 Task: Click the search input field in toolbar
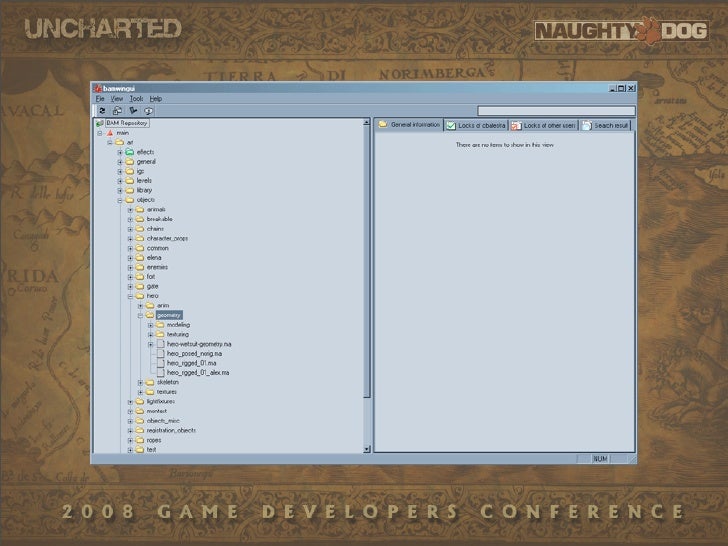pyautogui.click(x=556, y=110)
